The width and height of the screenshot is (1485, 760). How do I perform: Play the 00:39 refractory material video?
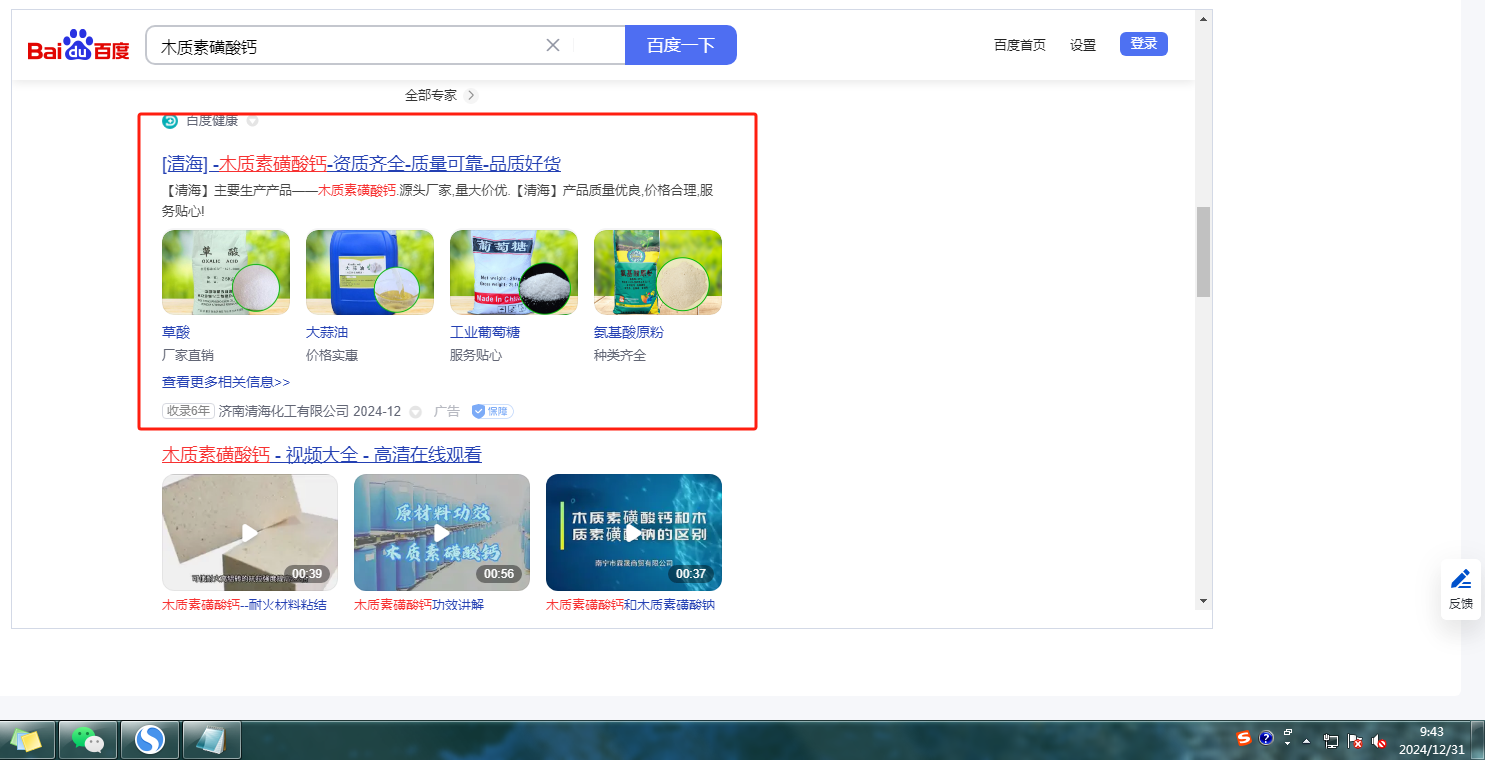click(x=250, y=532)
